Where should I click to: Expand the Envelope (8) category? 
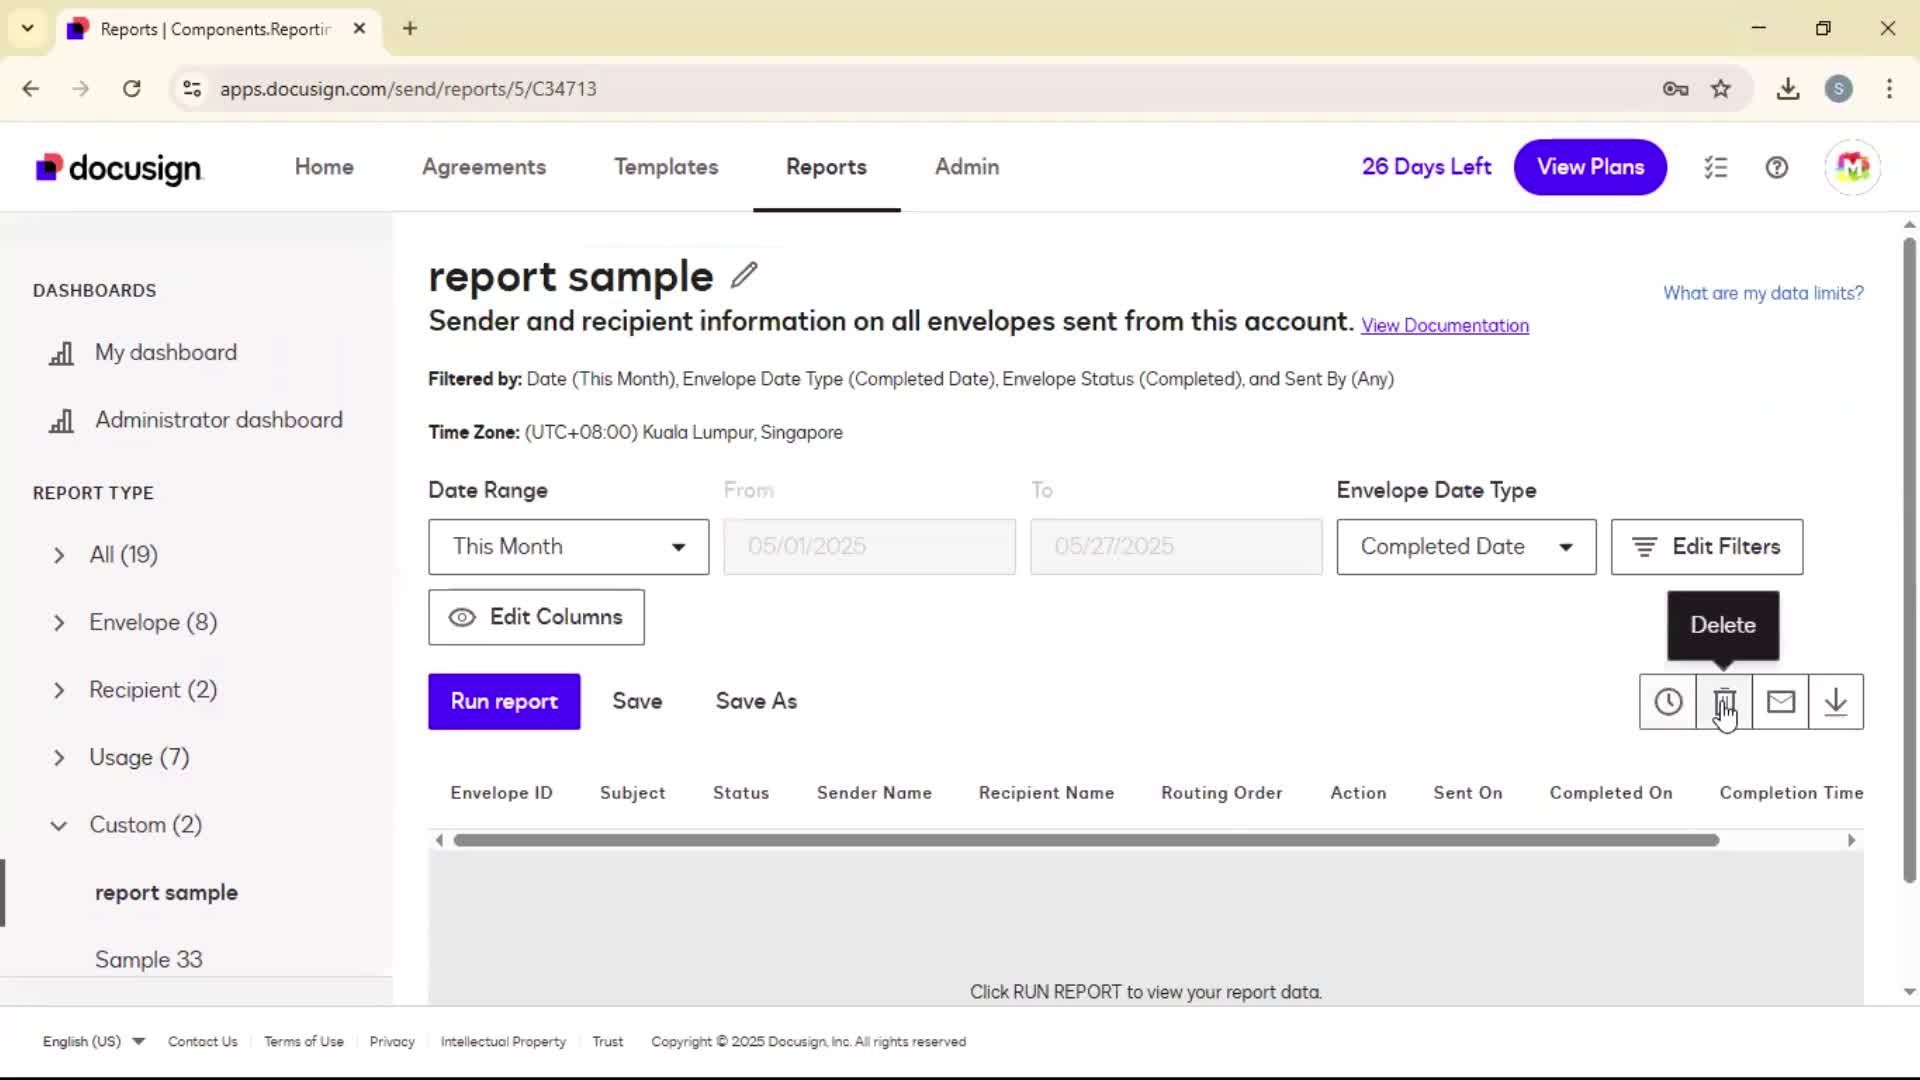[x=59, y=623]
